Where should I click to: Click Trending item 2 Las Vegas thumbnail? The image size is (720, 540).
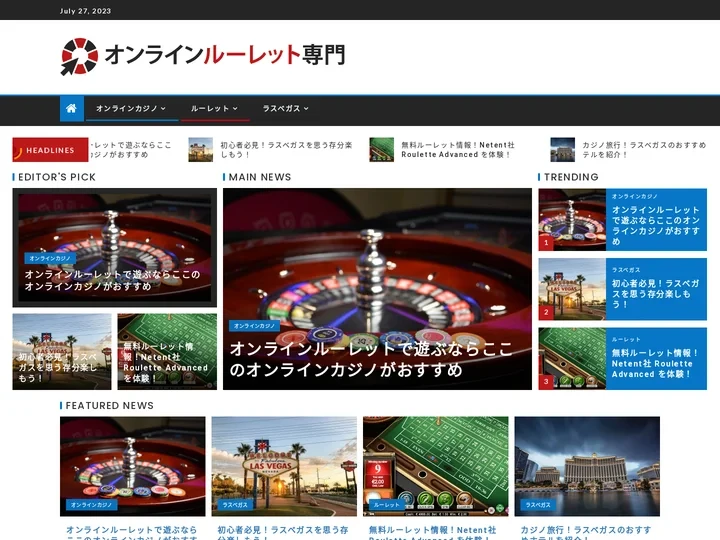tap(572, 289)
